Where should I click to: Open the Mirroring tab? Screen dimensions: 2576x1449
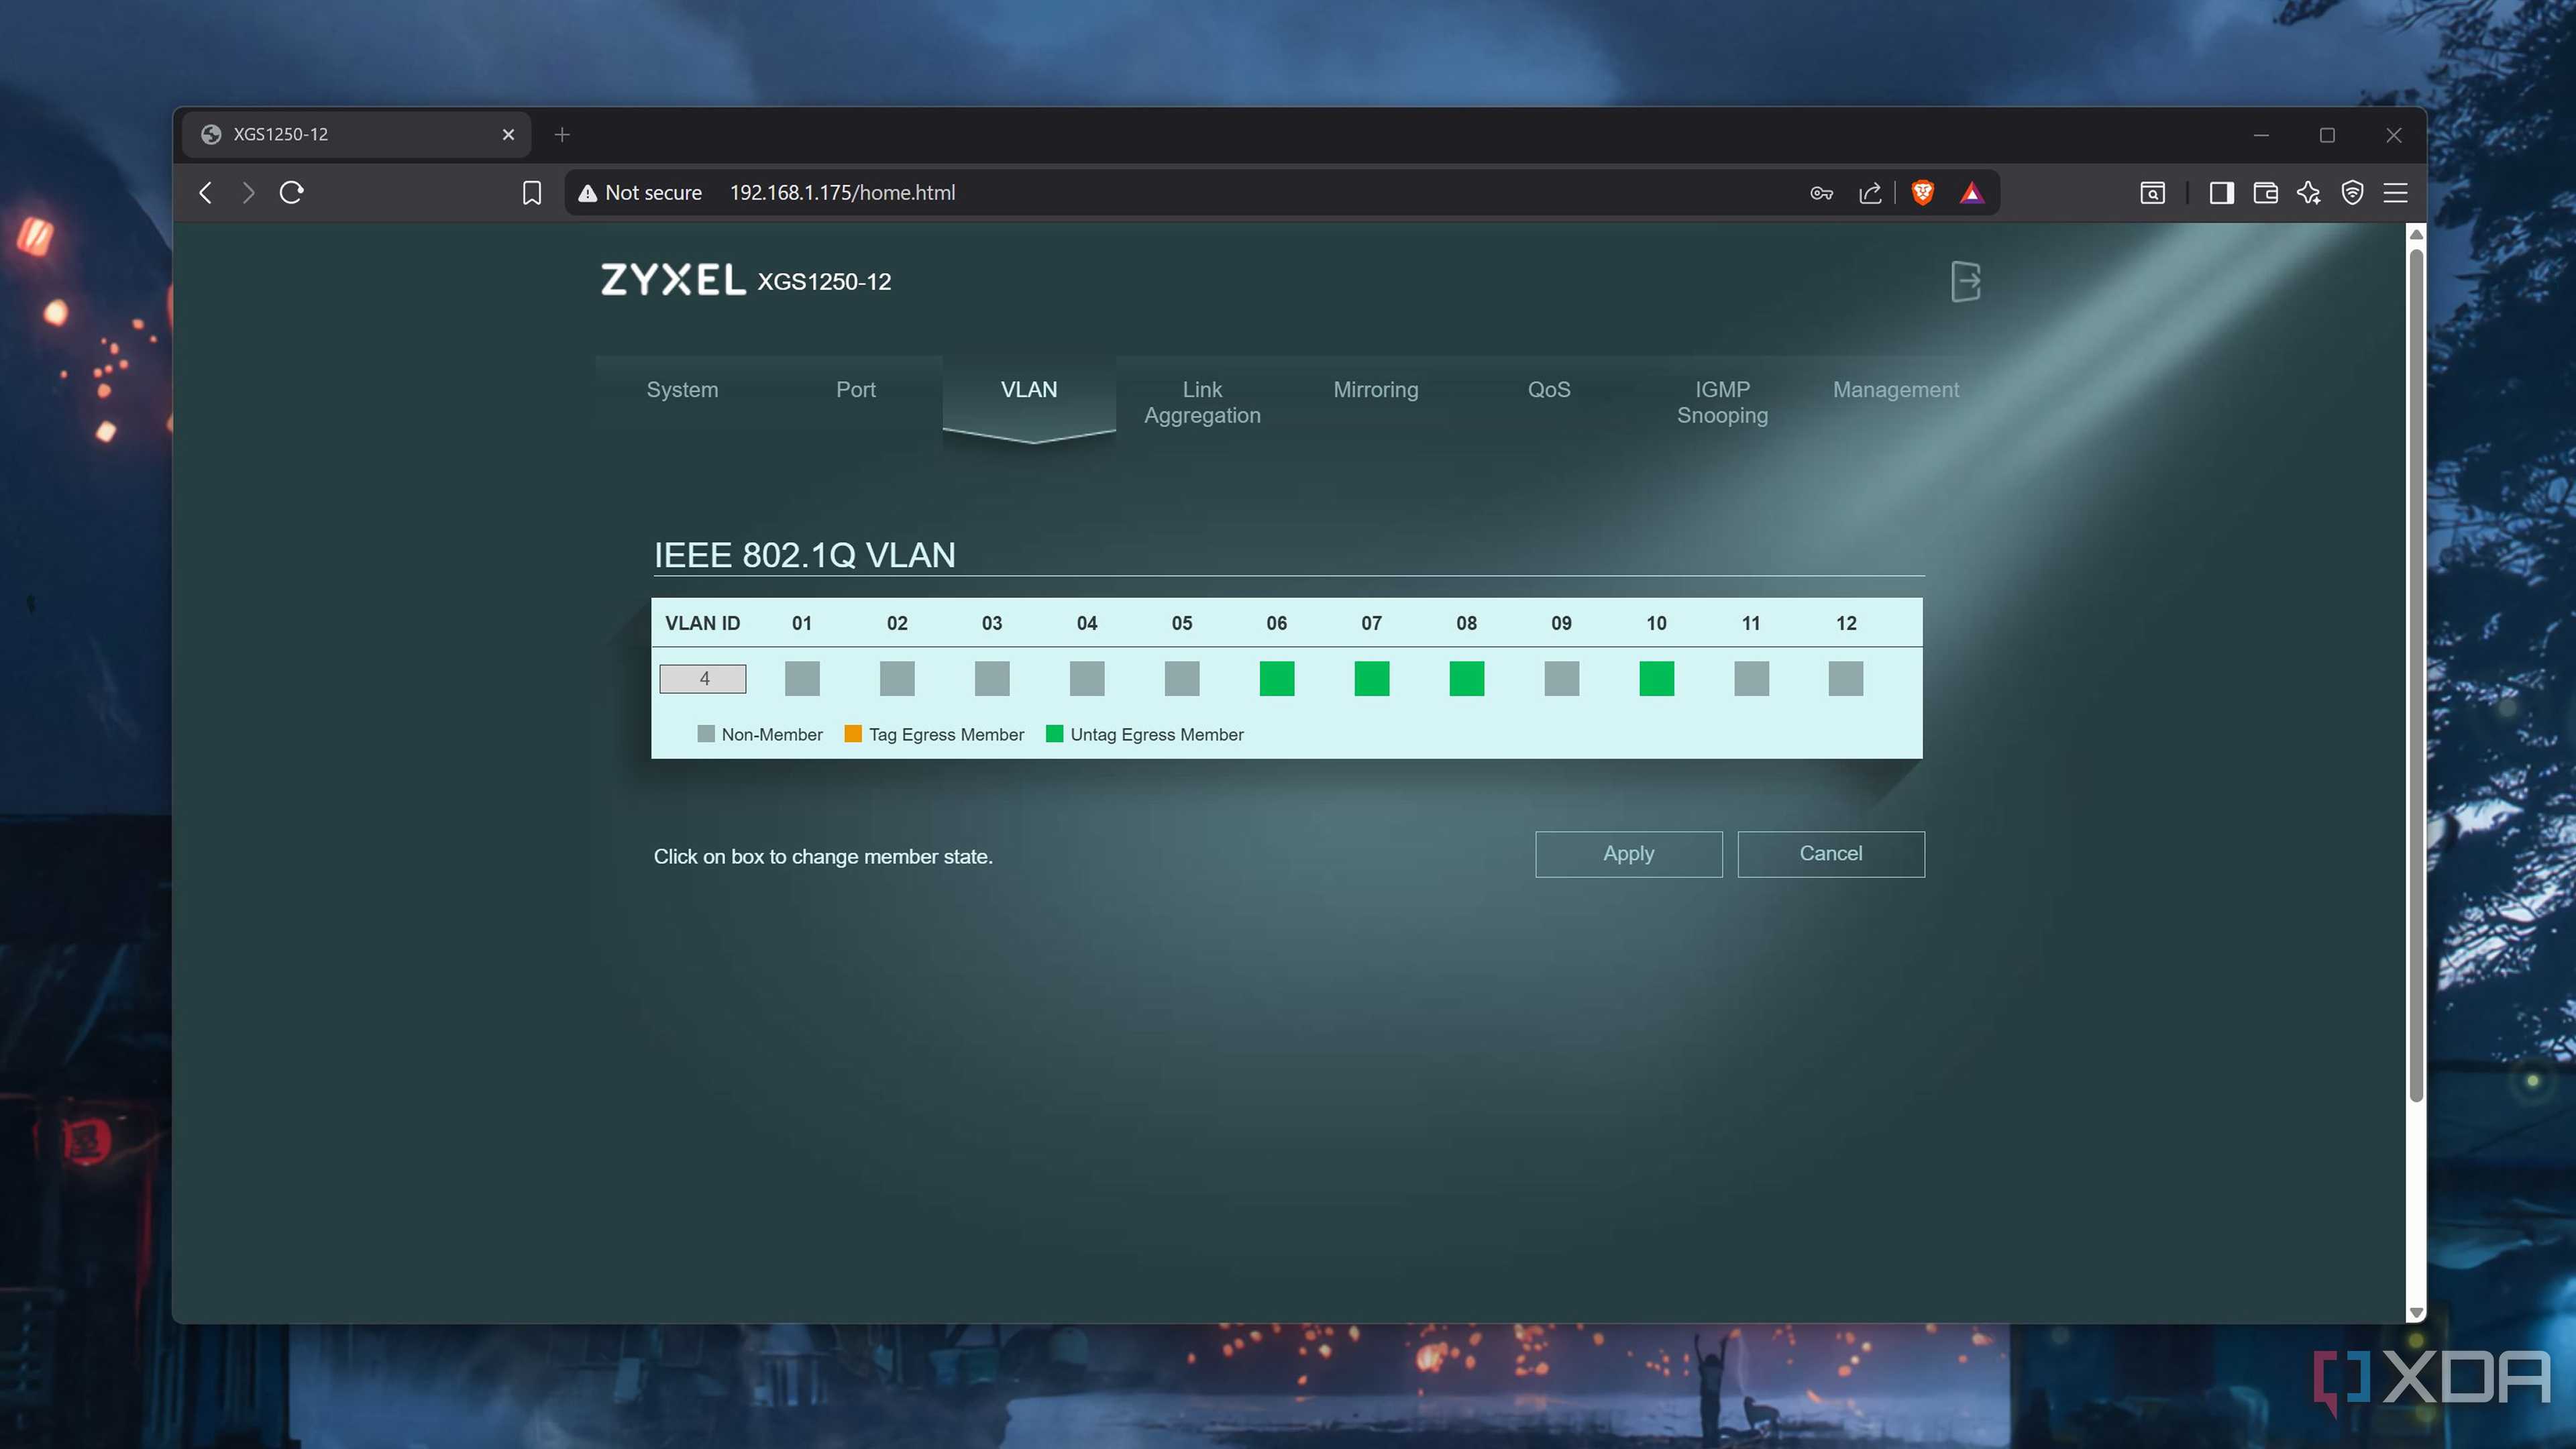point(1376,390)
